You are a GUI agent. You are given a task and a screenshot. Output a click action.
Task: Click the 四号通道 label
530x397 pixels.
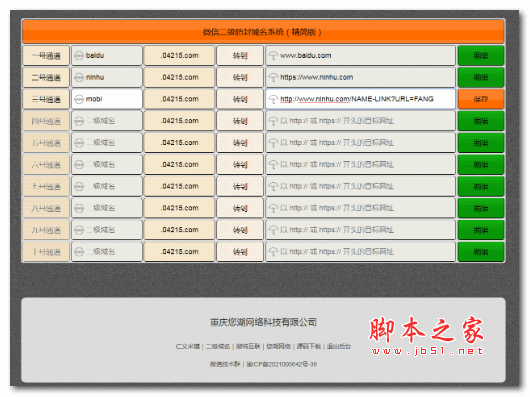(46, 121)
